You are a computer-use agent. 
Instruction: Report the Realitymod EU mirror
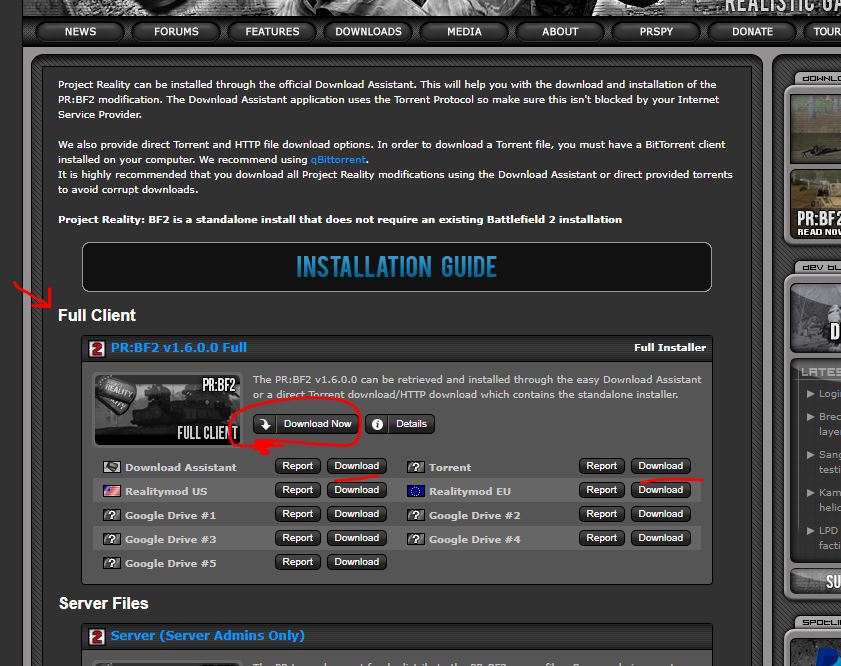pos(601,490)
